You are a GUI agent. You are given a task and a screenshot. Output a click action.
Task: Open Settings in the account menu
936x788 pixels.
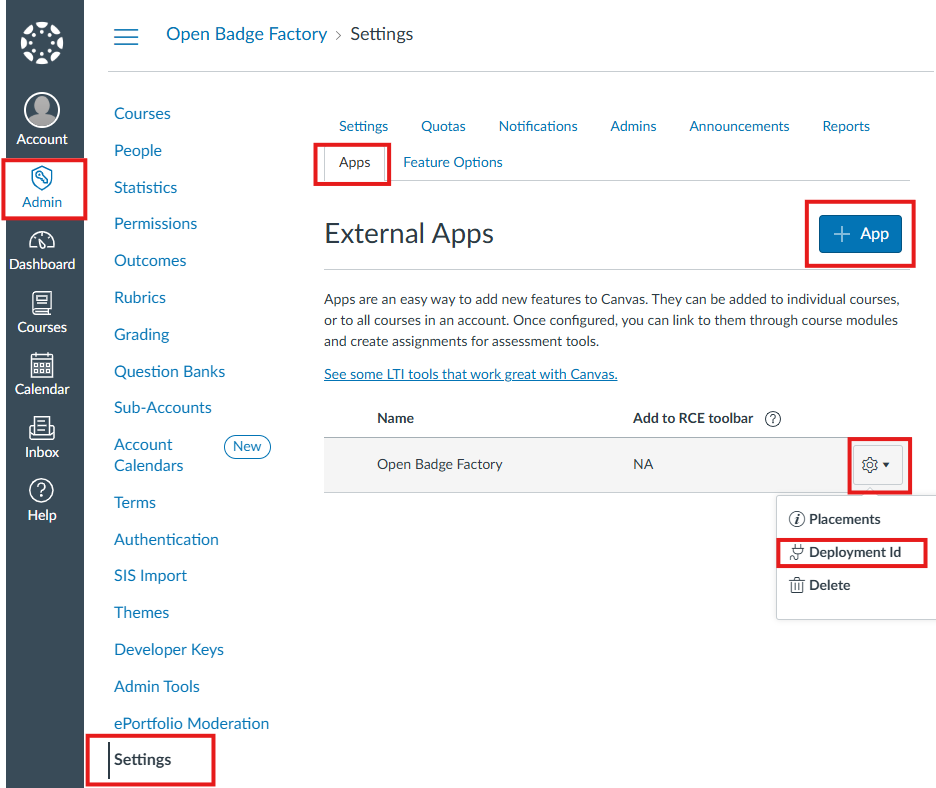click(x=142, y=760)
